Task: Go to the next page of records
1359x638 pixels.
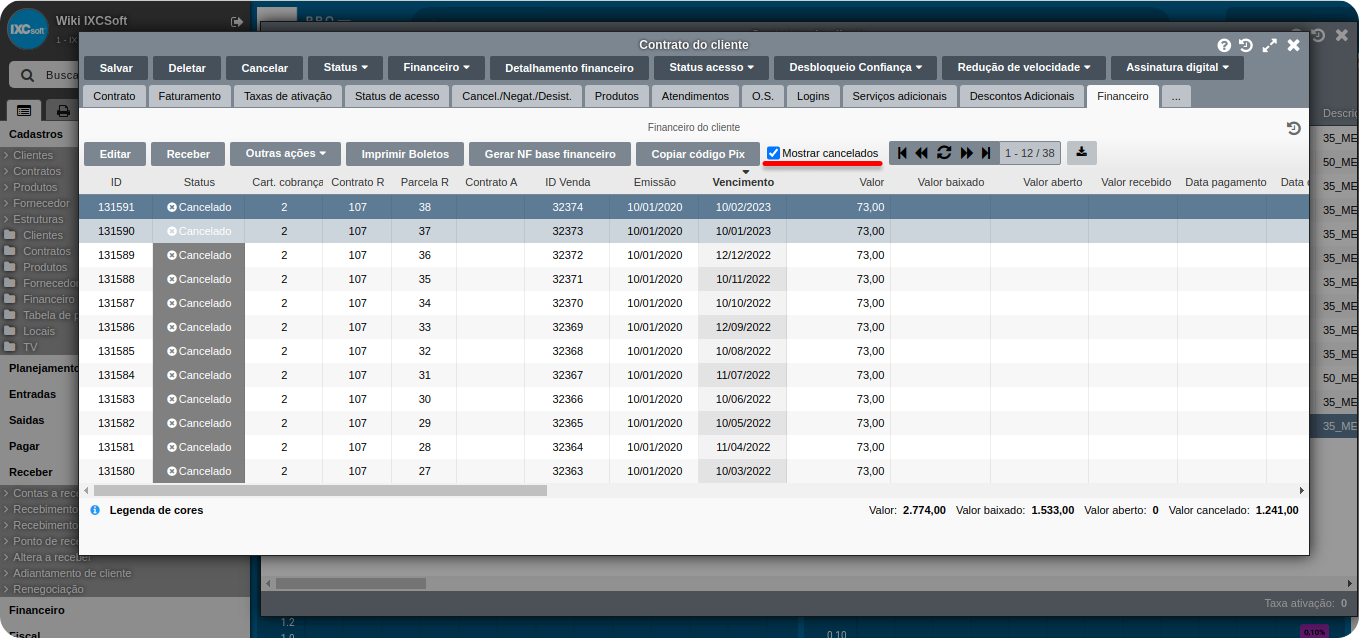Action: [966, 153]
